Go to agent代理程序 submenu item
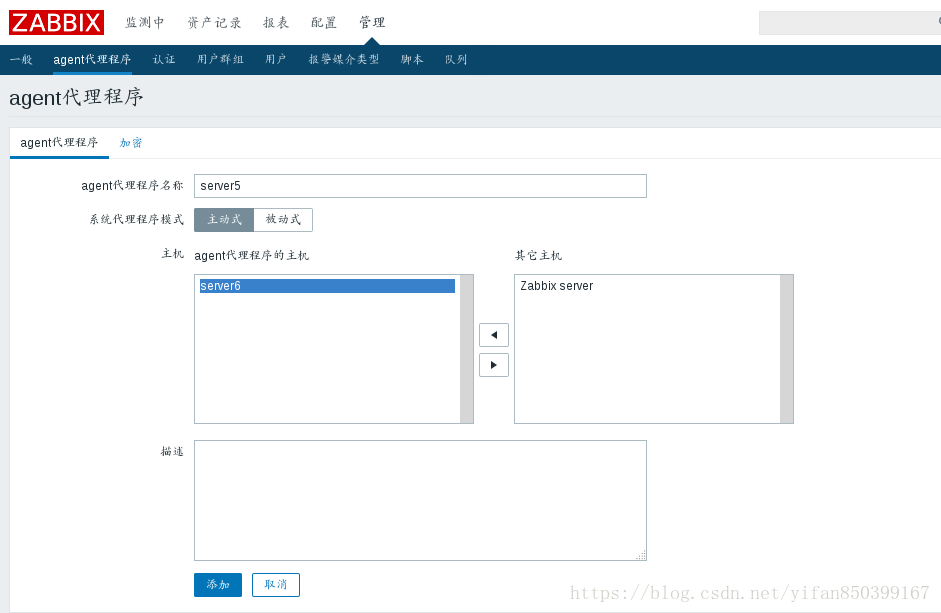 (x=92, y=59)
